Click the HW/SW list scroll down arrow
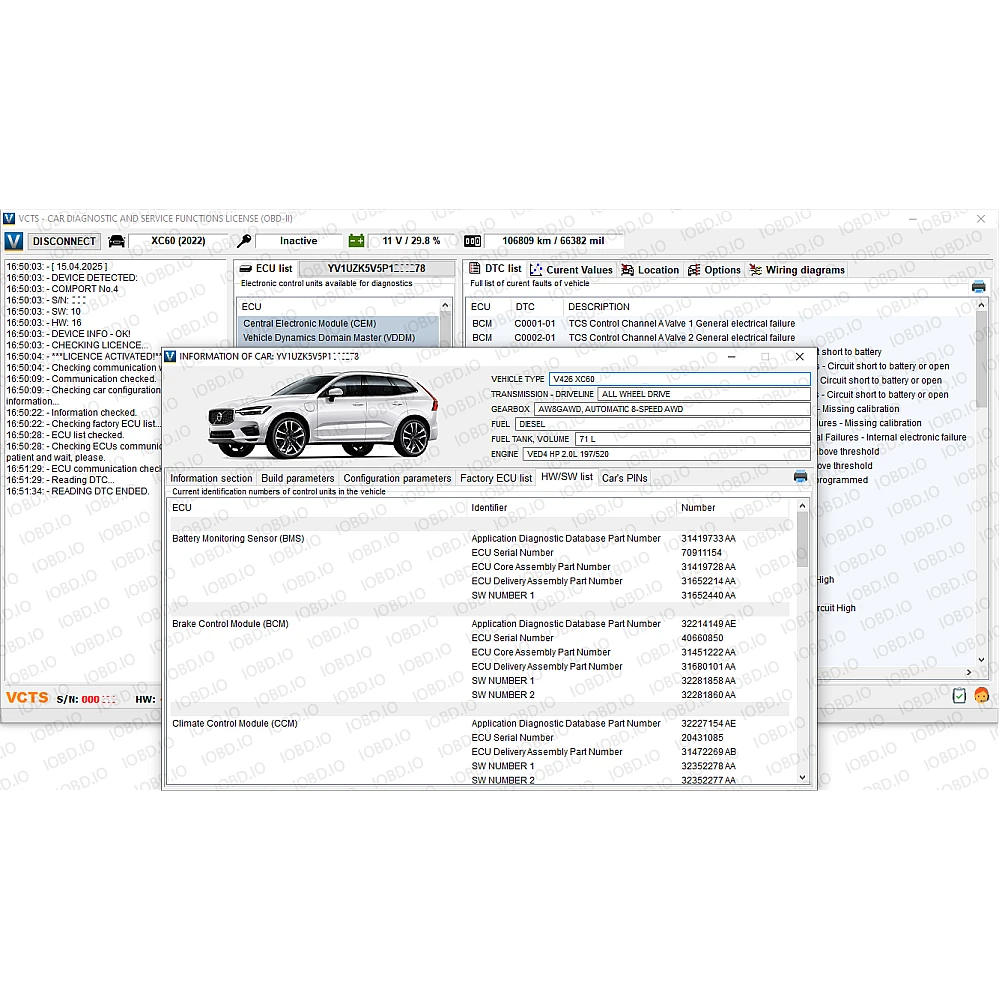 [802, 777]
